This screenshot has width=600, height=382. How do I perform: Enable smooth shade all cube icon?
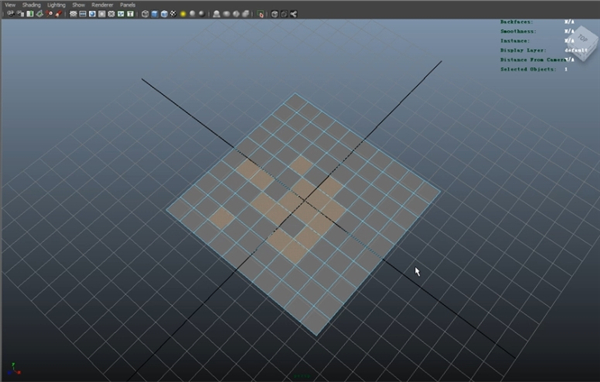pyautogui.click(x=155, y=14)
